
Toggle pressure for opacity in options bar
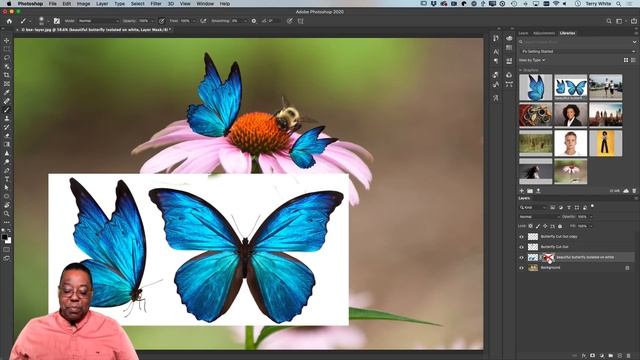162,21
